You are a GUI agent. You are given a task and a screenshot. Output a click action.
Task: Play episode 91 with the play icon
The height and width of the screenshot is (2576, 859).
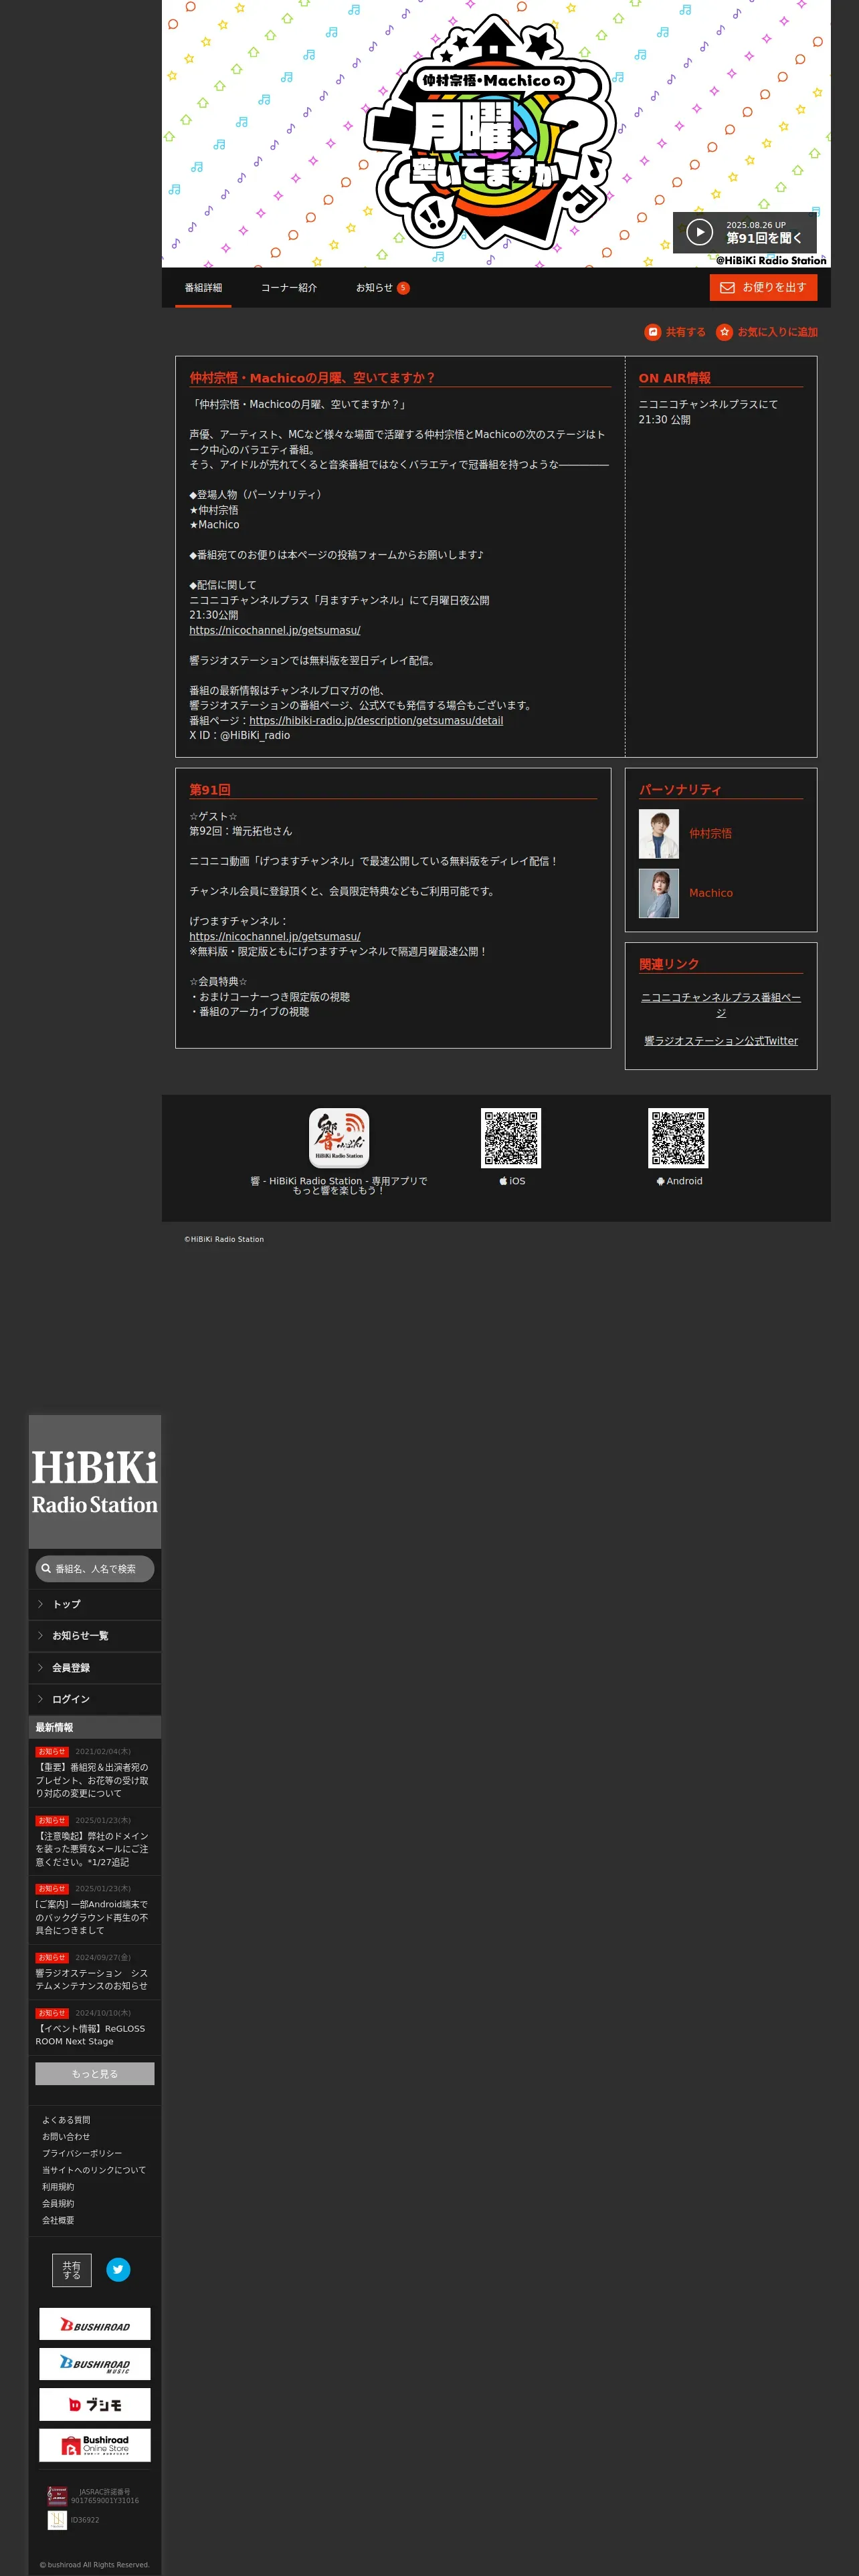click(x=699, y=232)
